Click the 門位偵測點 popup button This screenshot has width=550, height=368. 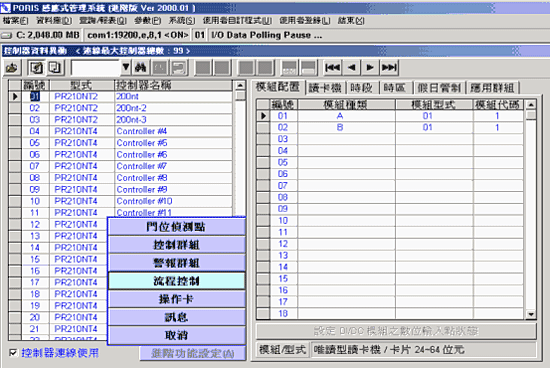point(176,227)
